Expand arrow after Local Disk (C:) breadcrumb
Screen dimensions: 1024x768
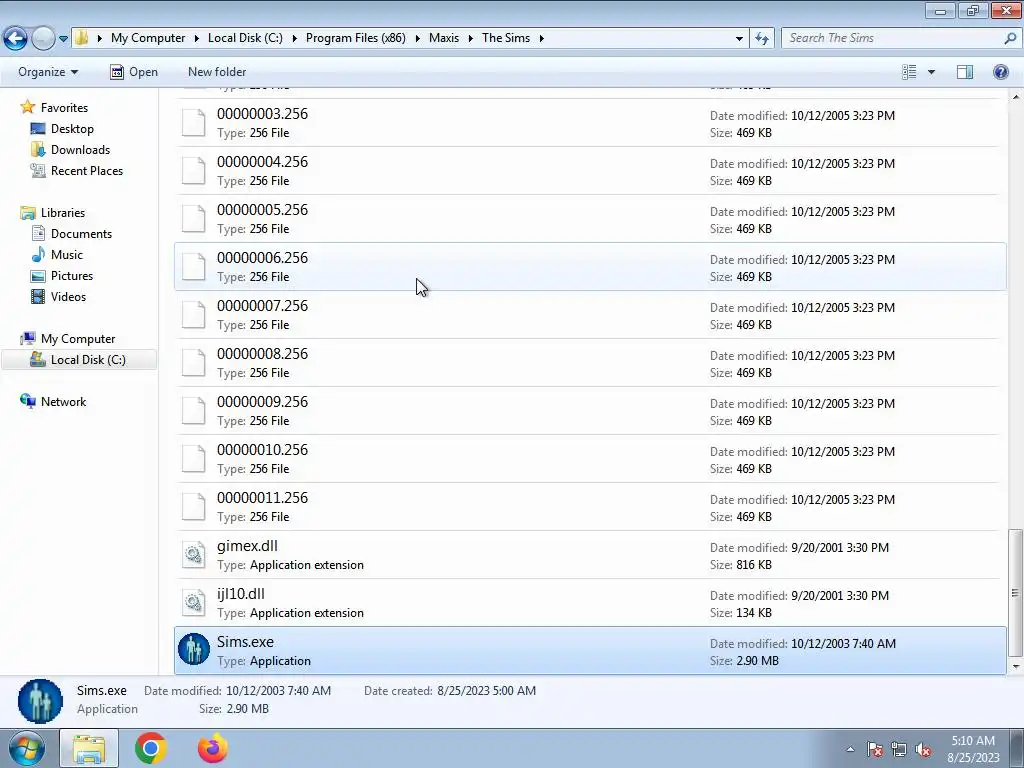pos(294,38)
